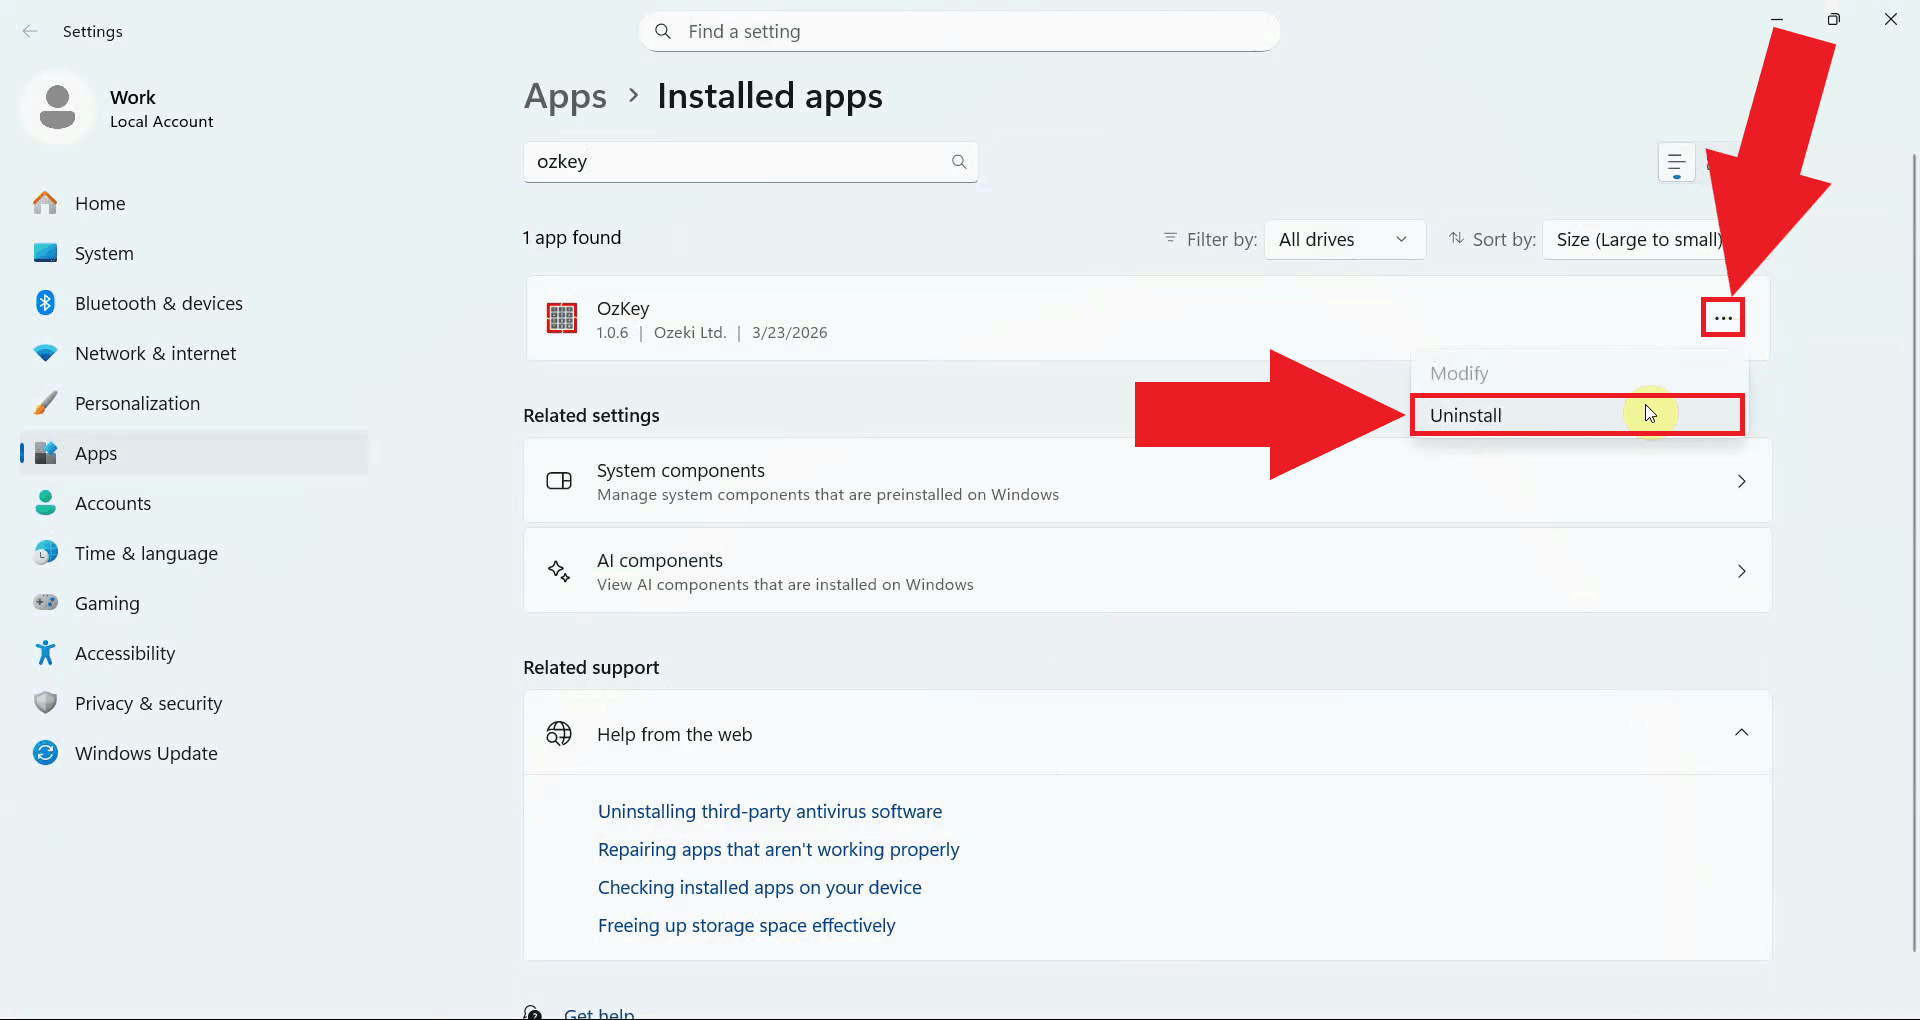Click the search magnifier in the apps search box

point(958,162)
